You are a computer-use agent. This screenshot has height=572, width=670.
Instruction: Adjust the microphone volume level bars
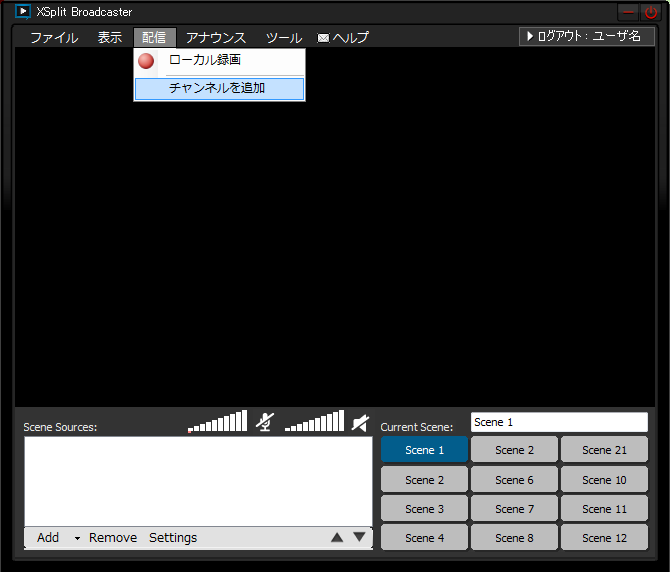point(217,421)
